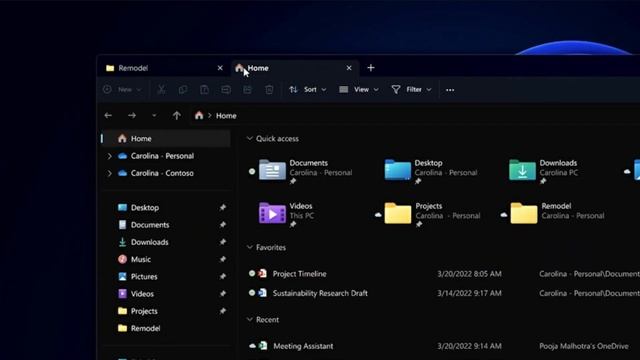Open the See more ellipsis menu
The image size is (640, 360).
tap(450, 90)
